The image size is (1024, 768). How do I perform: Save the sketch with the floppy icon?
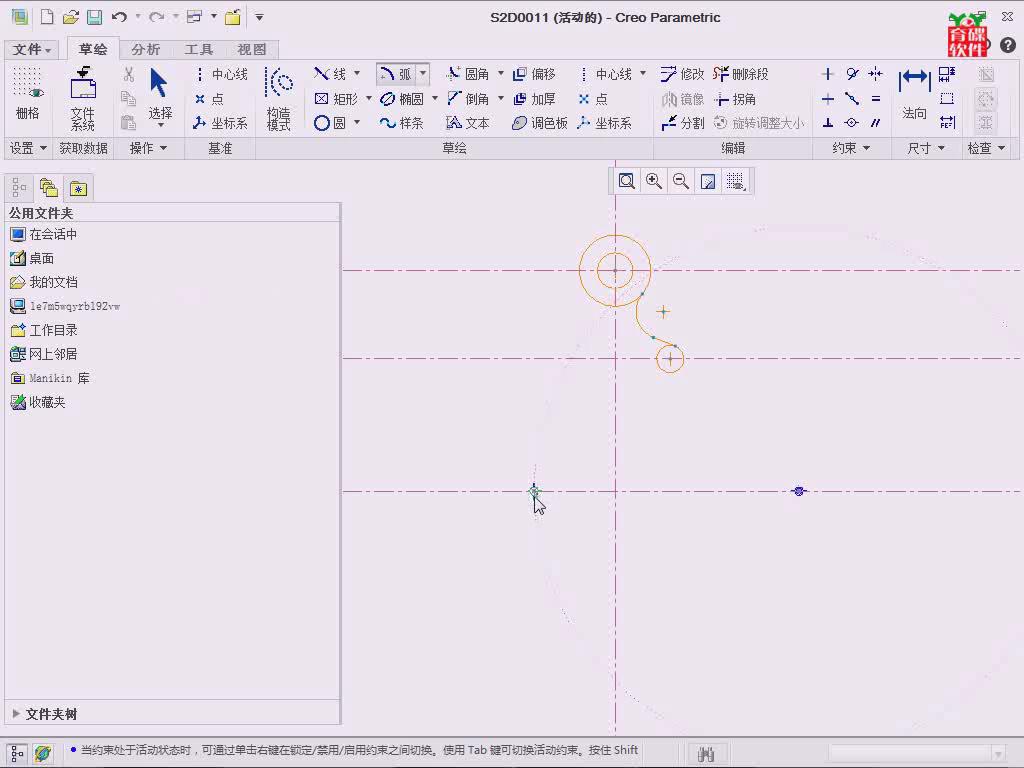tap(94, 17)
